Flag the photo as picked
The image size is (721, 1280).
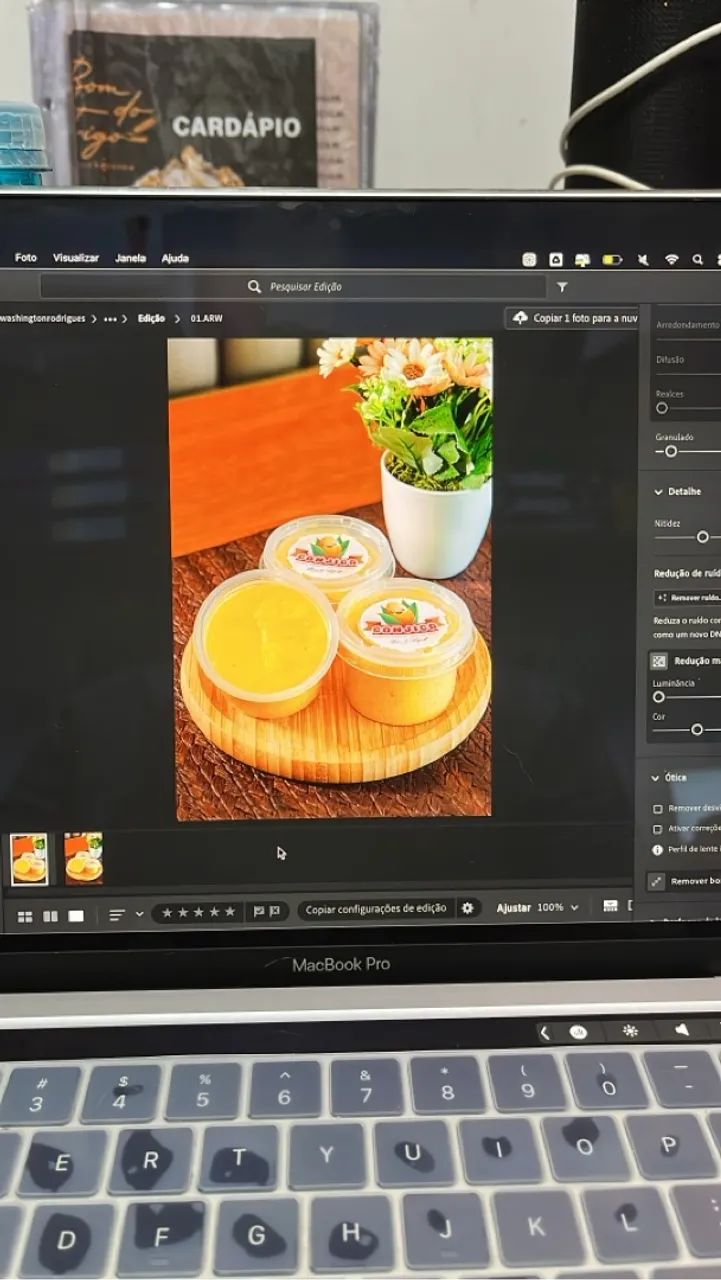[x=259, y=911]
